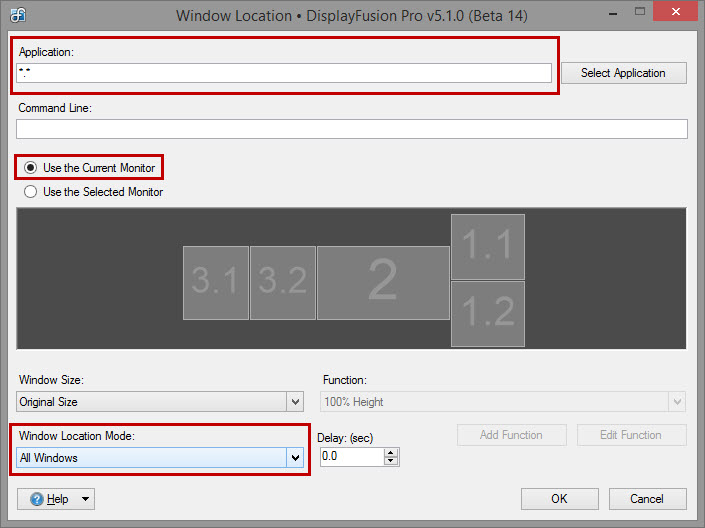Screen dimensions: 705x528
Task: Select monitor 3.1 in the layout
Action: coord(215,283)
